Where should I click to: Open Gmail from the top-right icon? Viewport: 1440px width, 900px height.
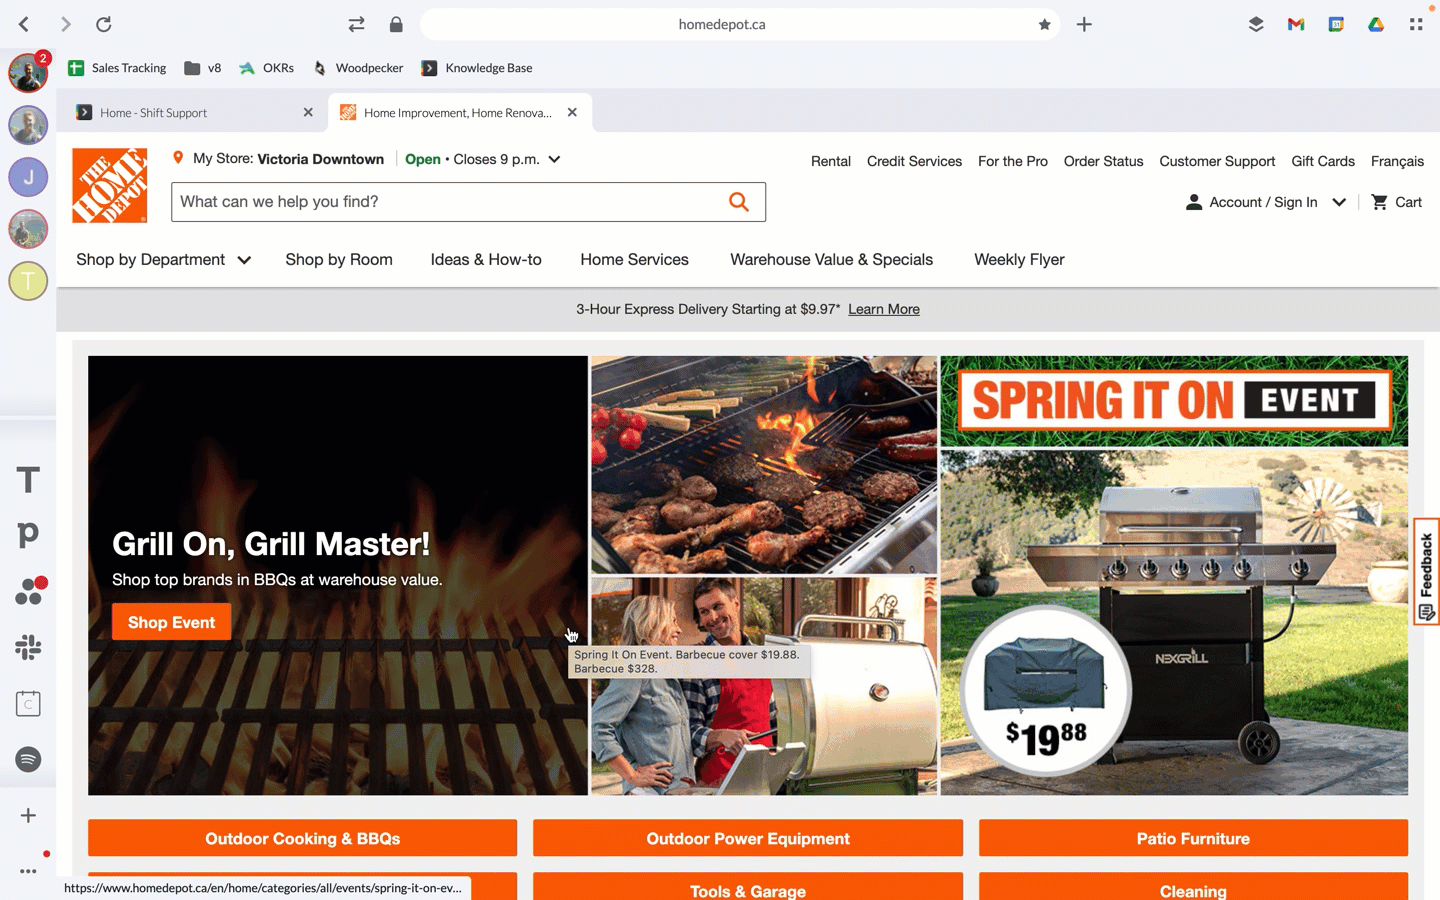point(1296,24)
